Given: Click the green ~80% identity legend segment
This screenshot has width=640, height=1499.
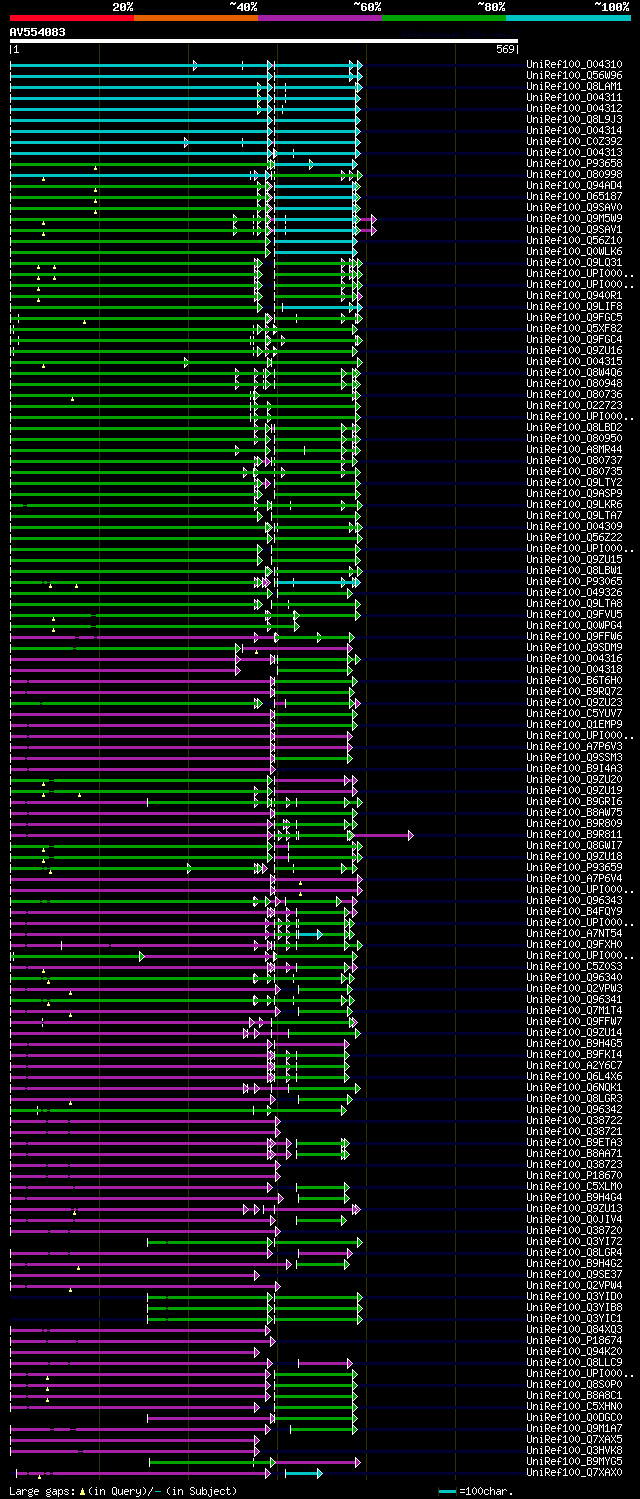Looking at the screenshot, I should click(443, 18).
